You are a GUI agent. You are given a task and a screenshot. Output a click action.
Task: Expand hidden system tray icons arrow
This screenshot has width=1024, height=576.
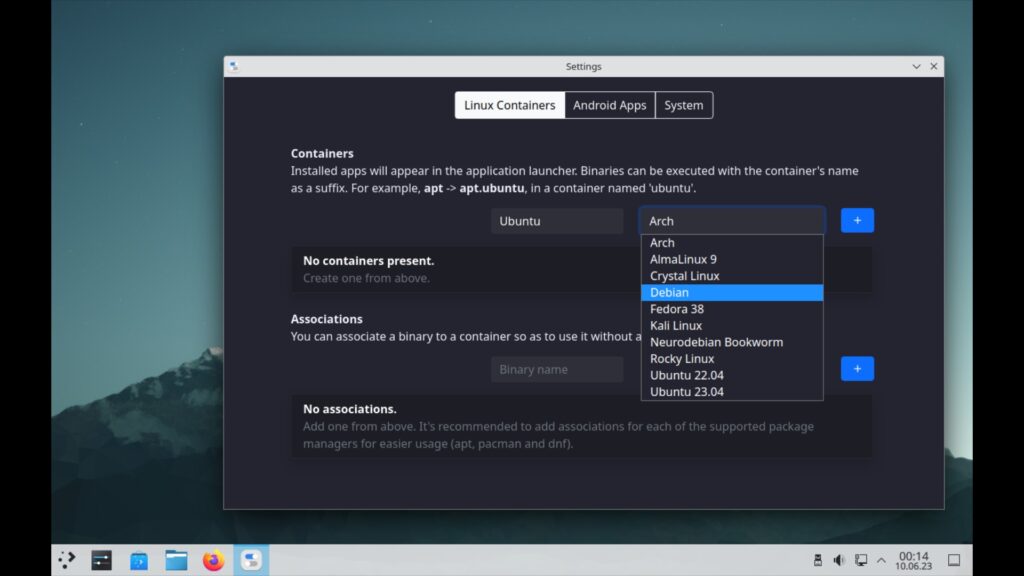(x=881, y=560)
